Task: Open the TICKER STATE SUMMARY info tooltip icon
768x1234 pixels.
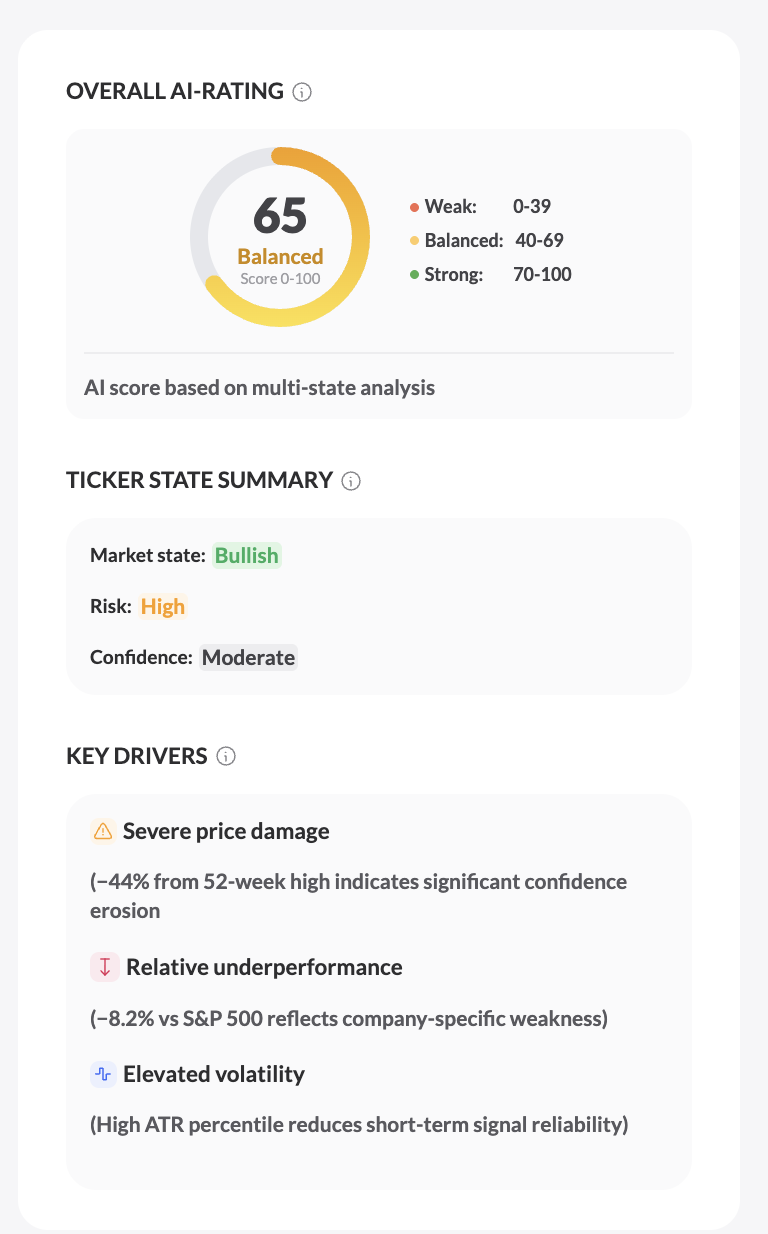Action: [350, 481]
